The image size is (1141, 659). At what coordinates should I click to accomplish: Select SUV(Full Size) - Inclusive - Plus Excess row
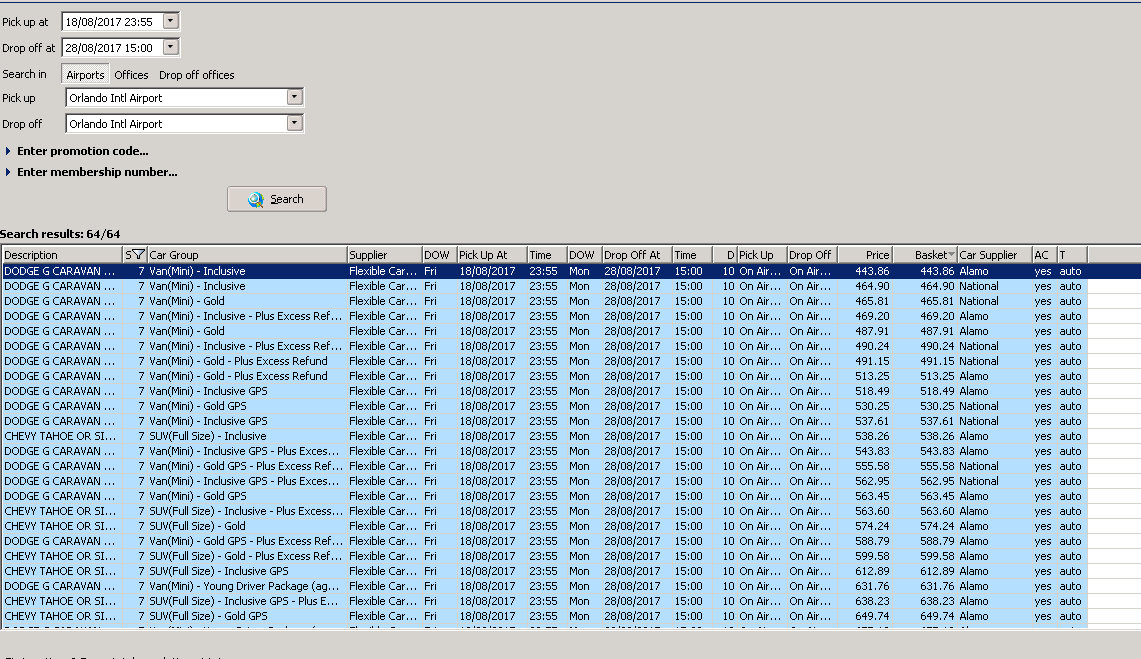click(544, 511)
